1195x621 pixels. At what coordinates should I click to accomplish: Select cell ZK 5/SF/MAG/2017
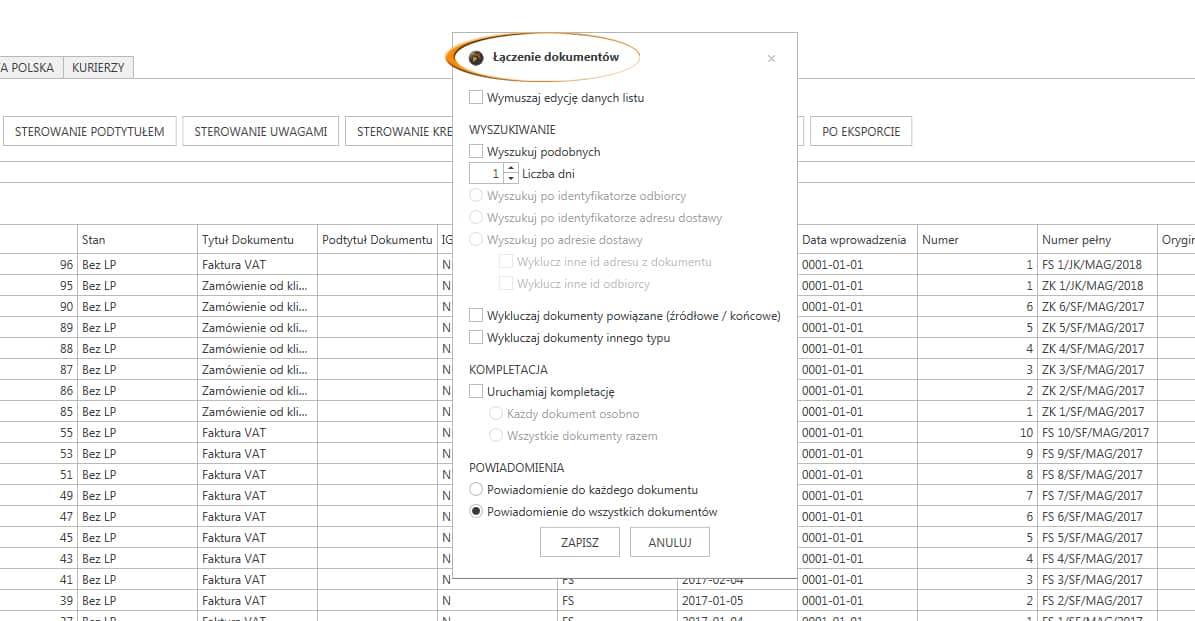pos(1097,328)
